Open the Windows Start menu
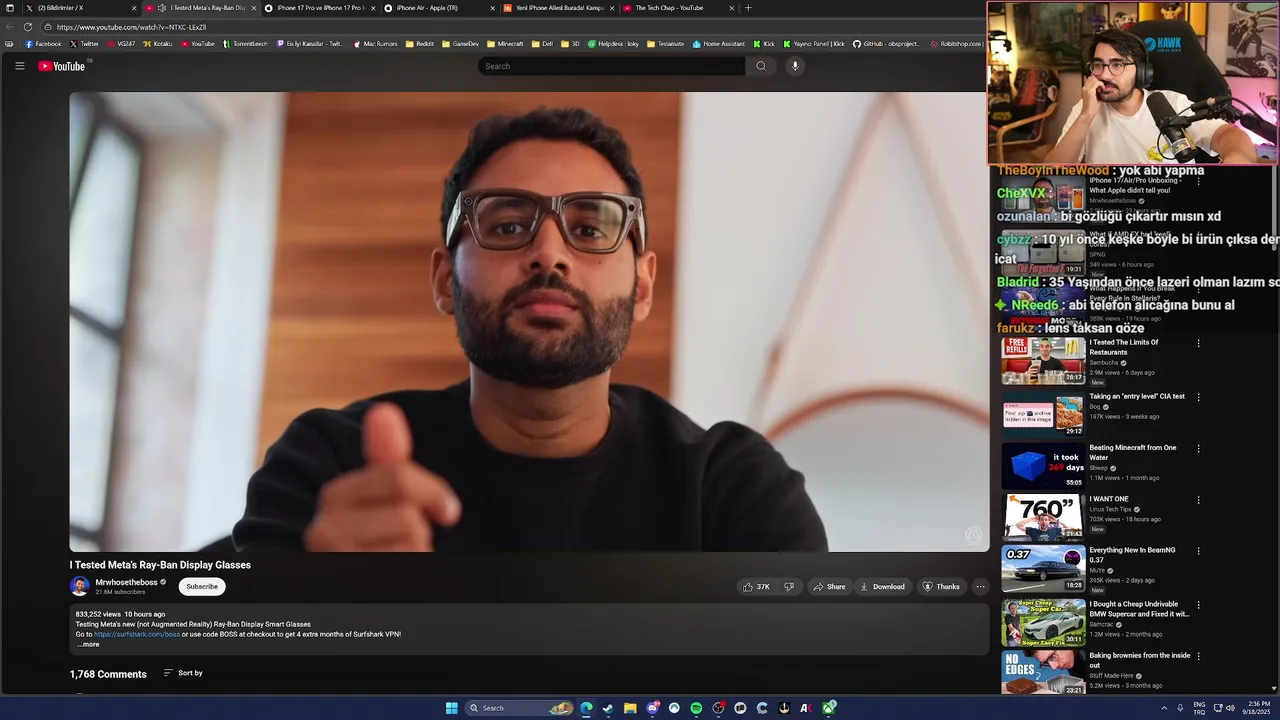 451,708
